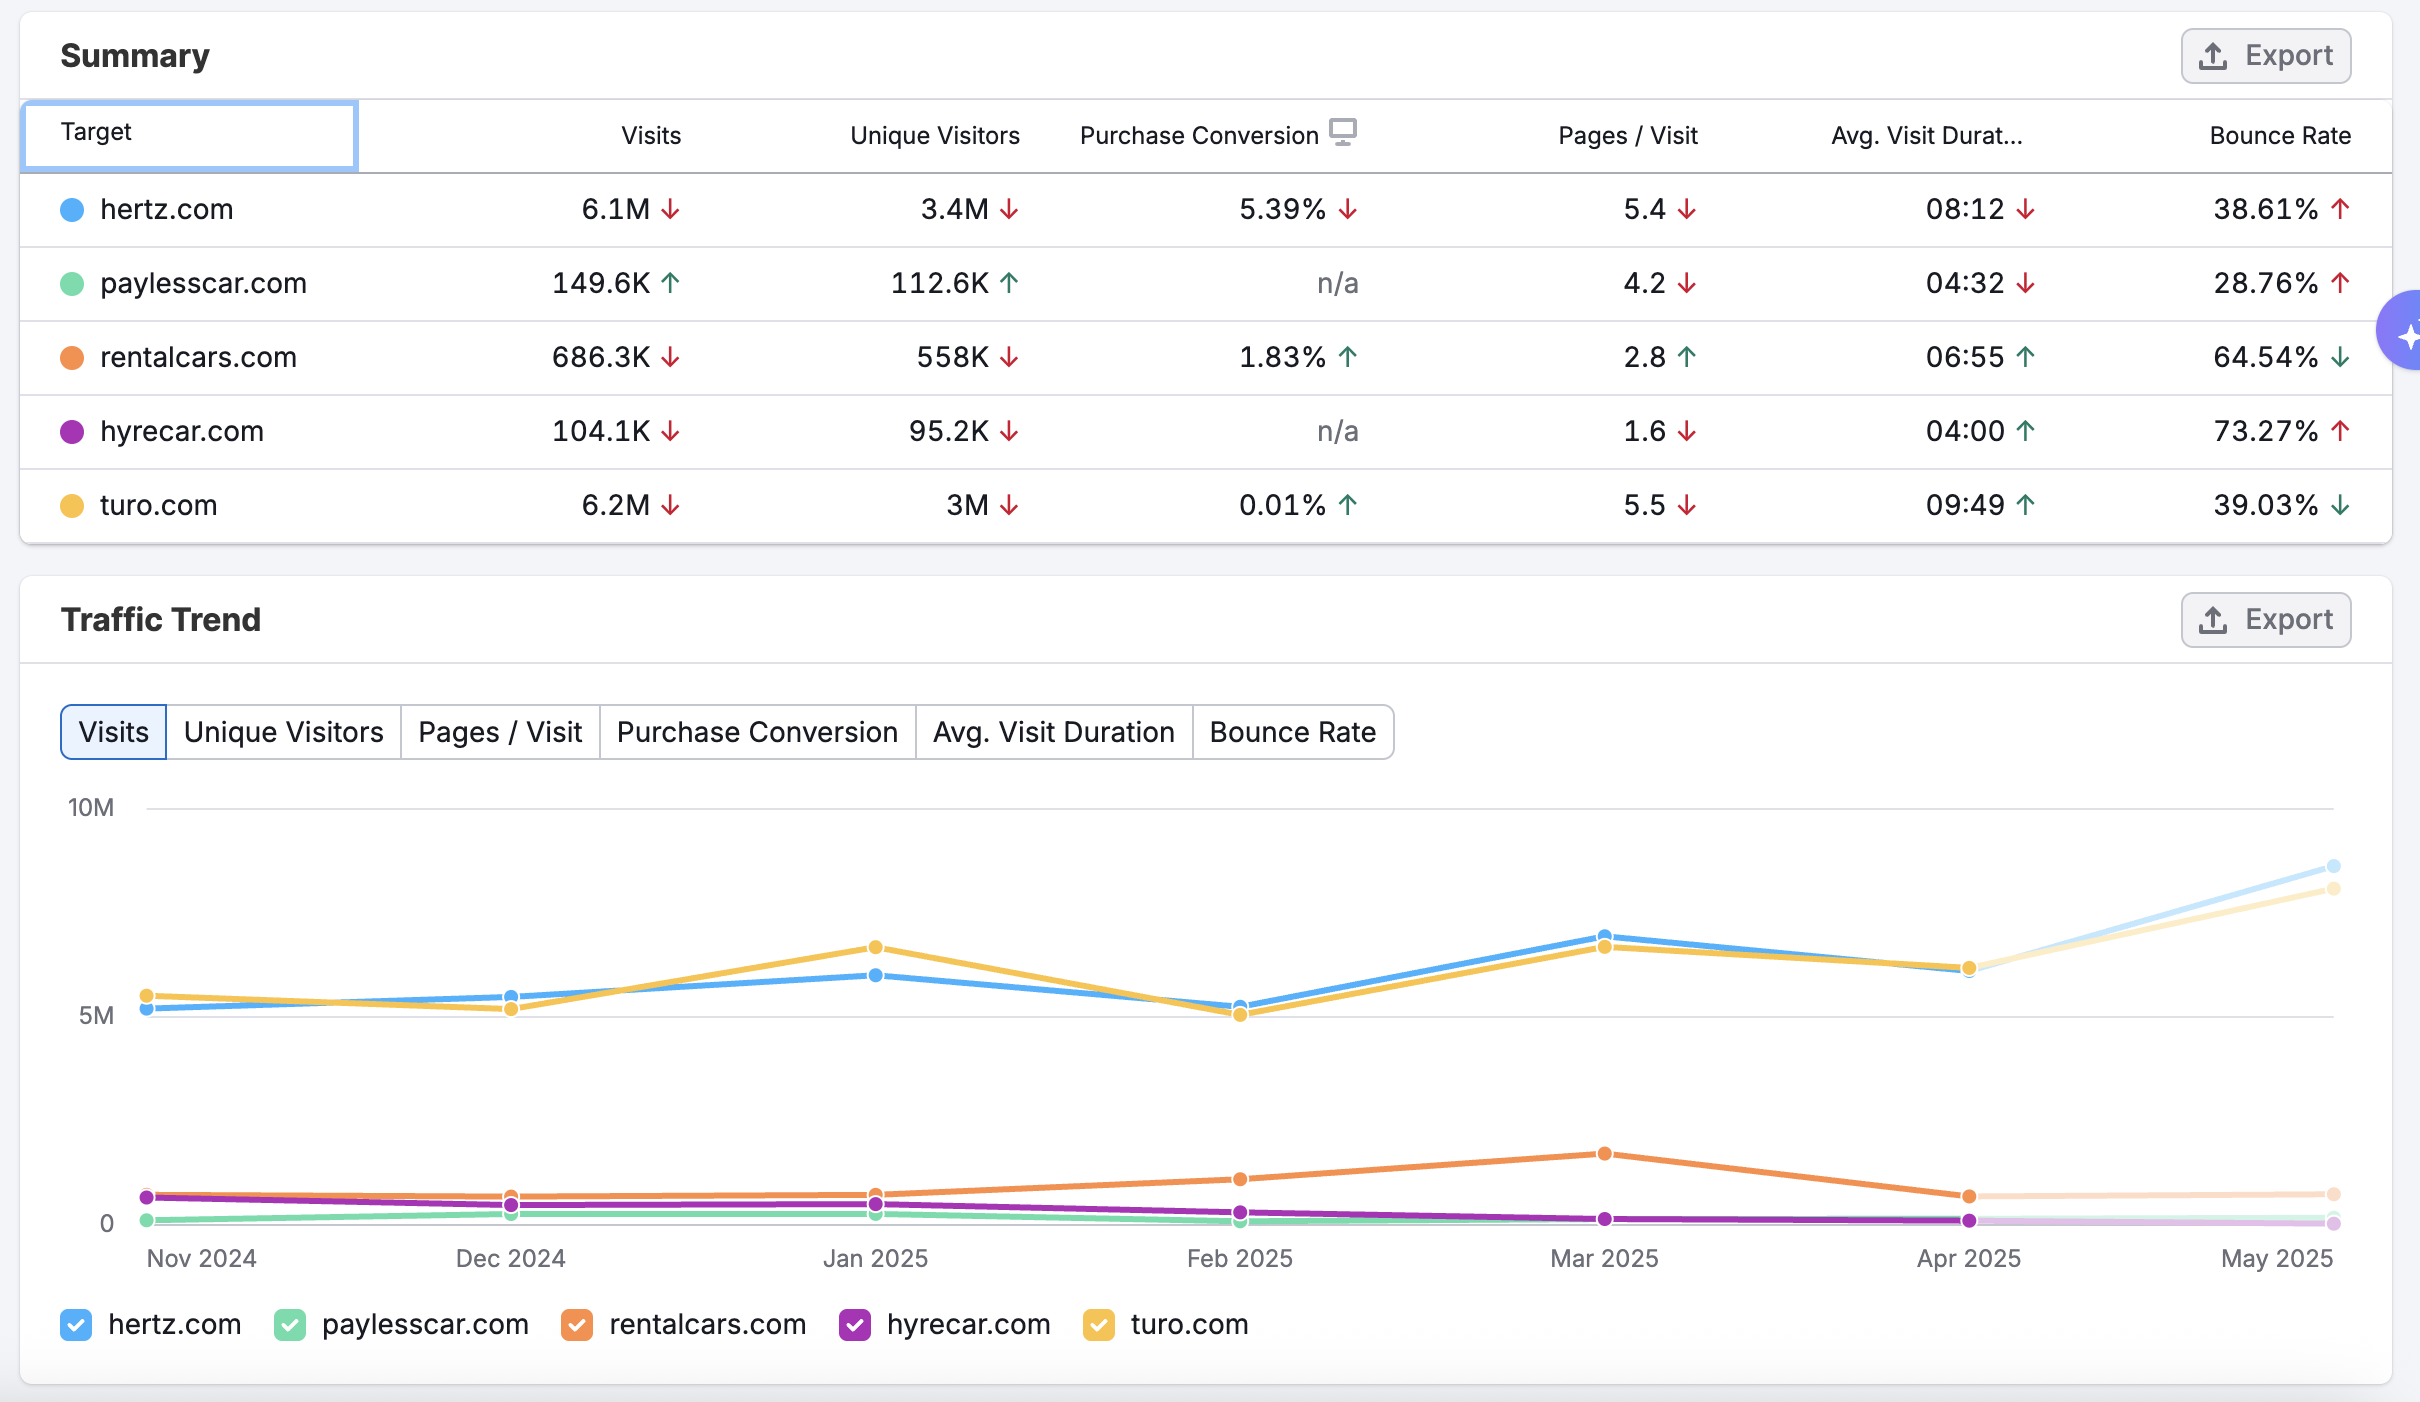Click paylesscar.com visits green up arrow
Screen dimensions: 2420x1402
(x=671, y=283)
